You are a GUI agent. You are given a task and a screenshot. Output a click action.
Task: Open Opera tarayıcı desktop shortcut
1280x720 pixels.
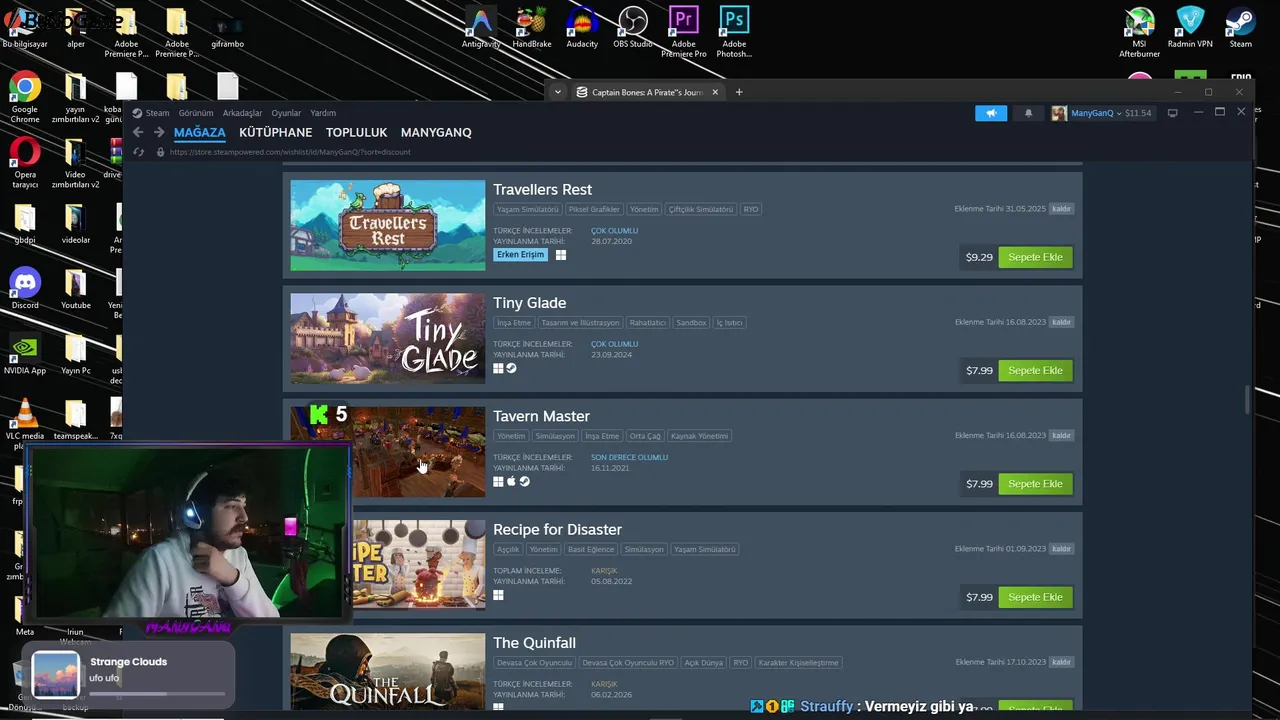(25, 161)
